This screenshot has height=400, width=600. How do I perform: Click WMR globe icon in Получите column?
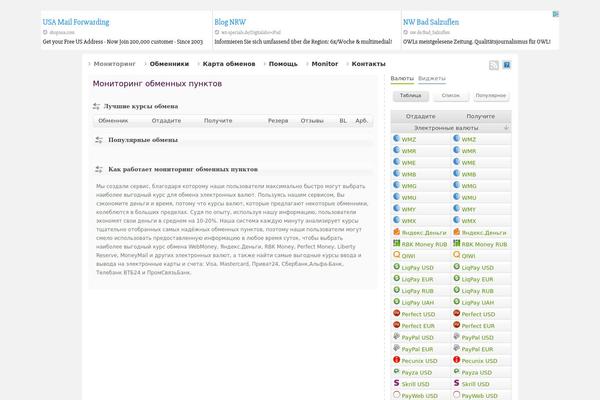coord(457,150)
